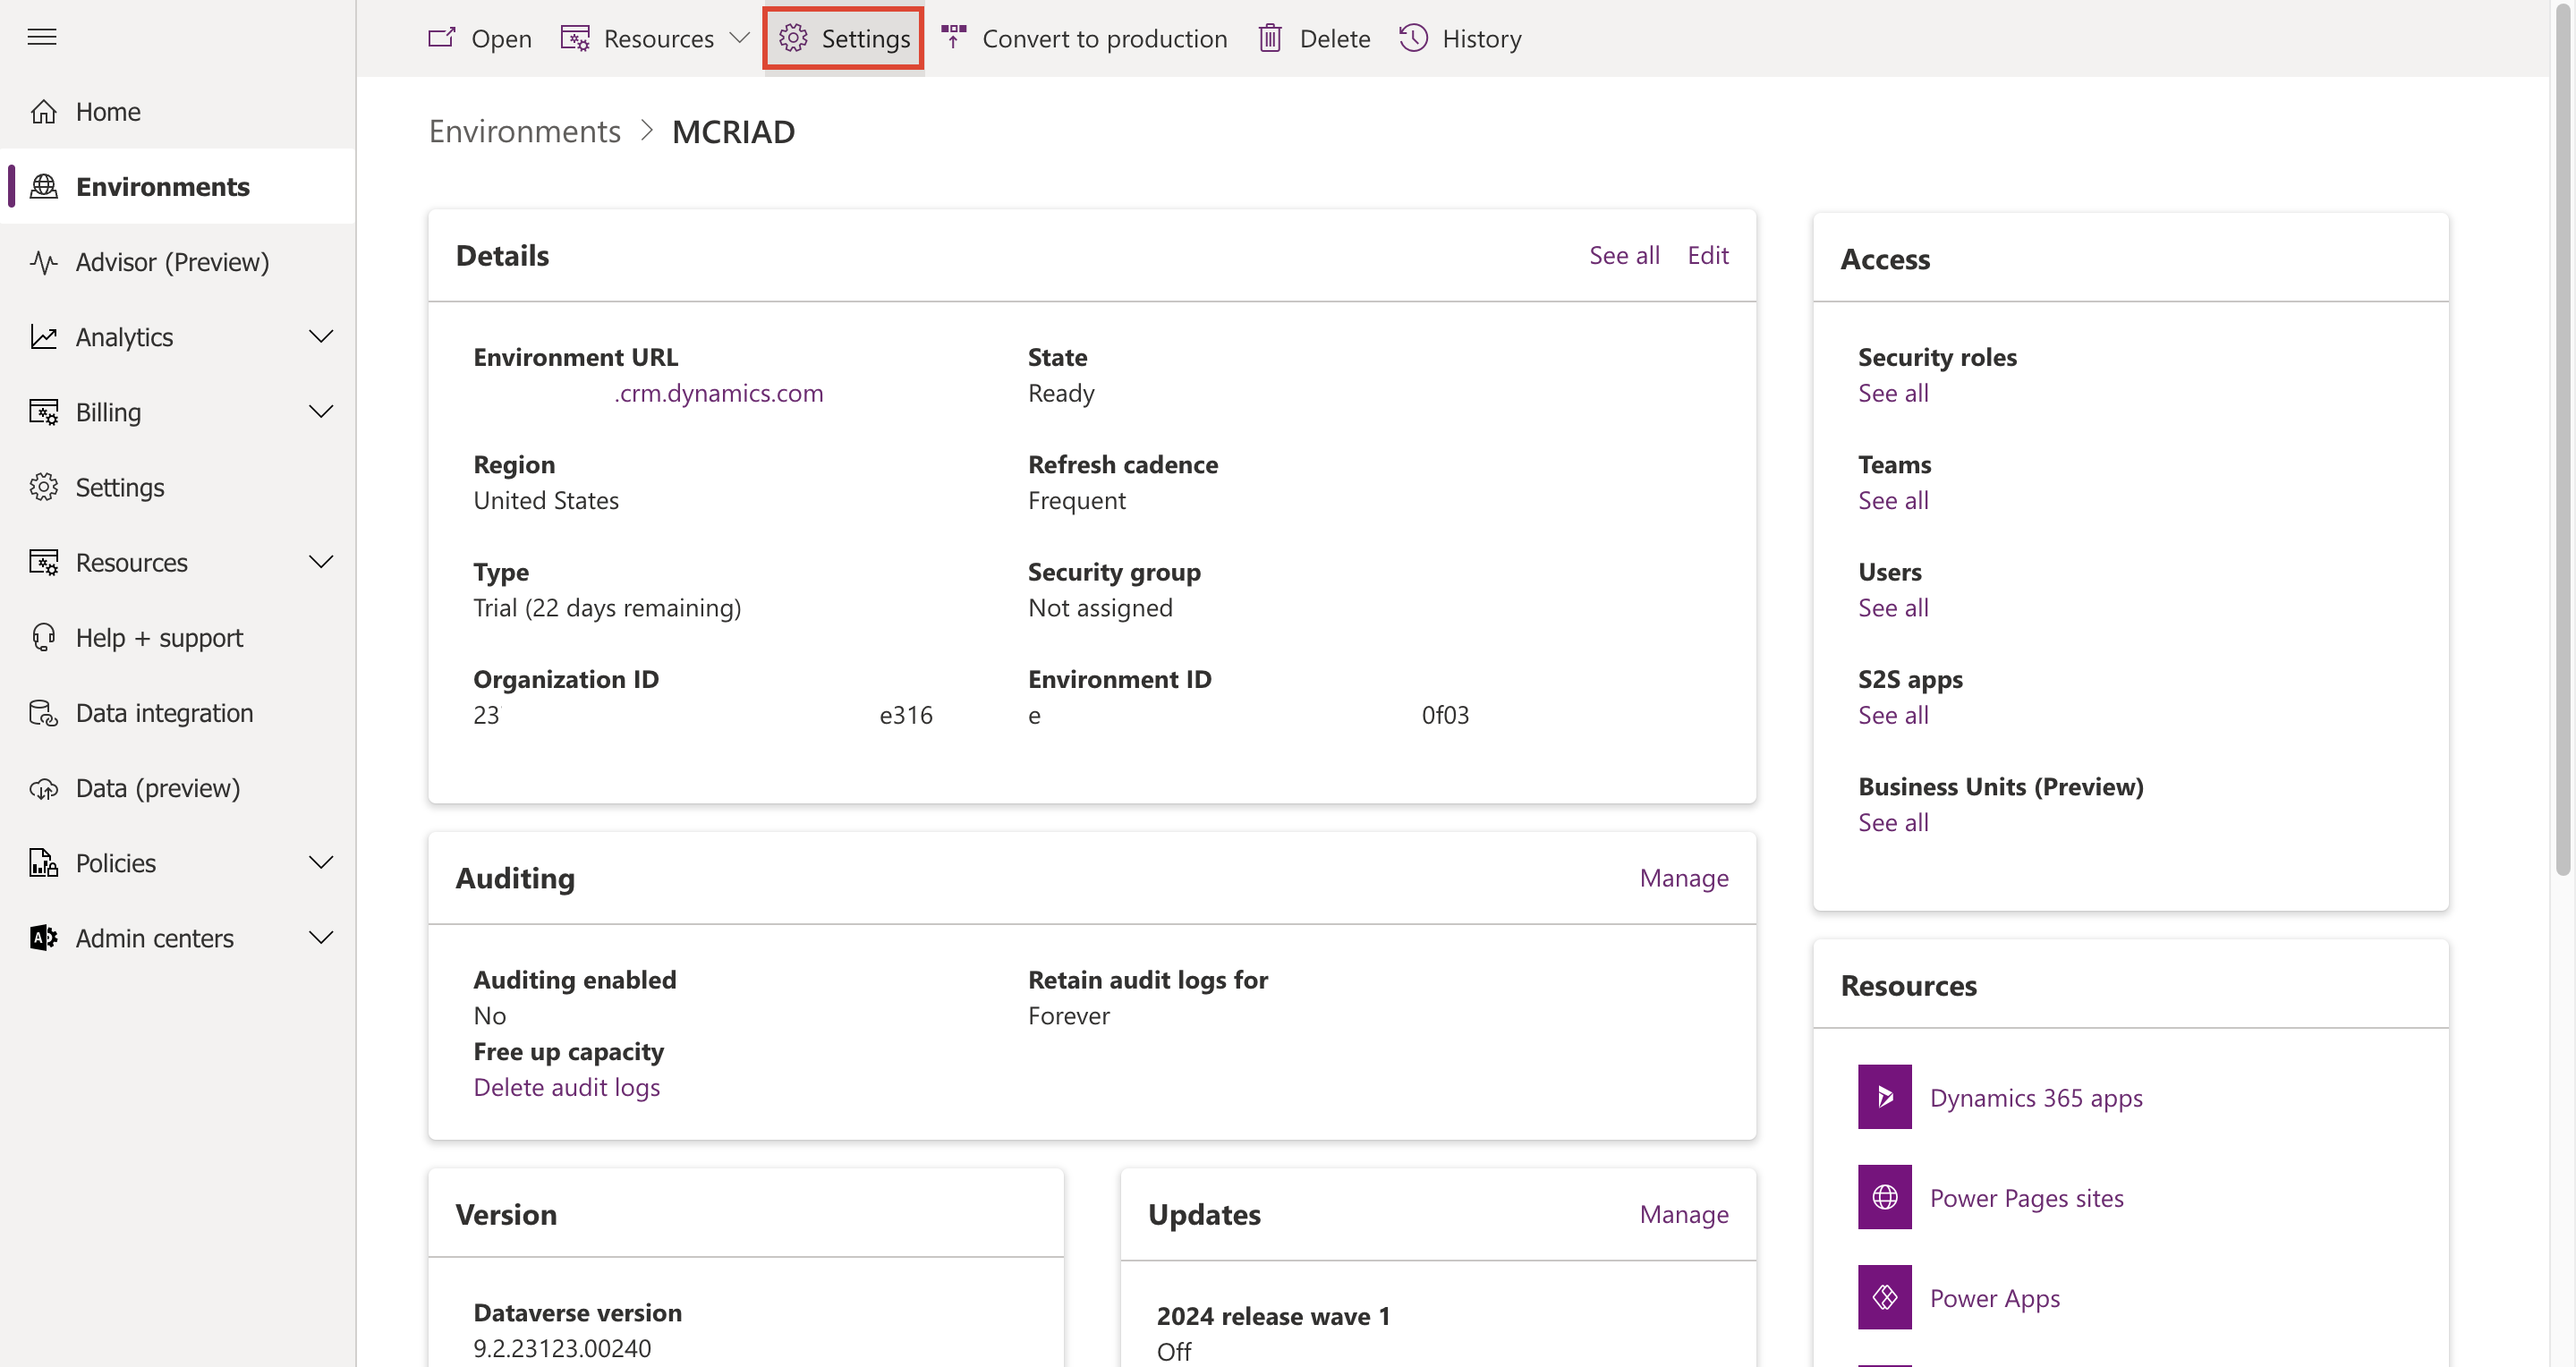
Task: Open Dynamics 365 apps resource link
Action: click(2036, 1097)
